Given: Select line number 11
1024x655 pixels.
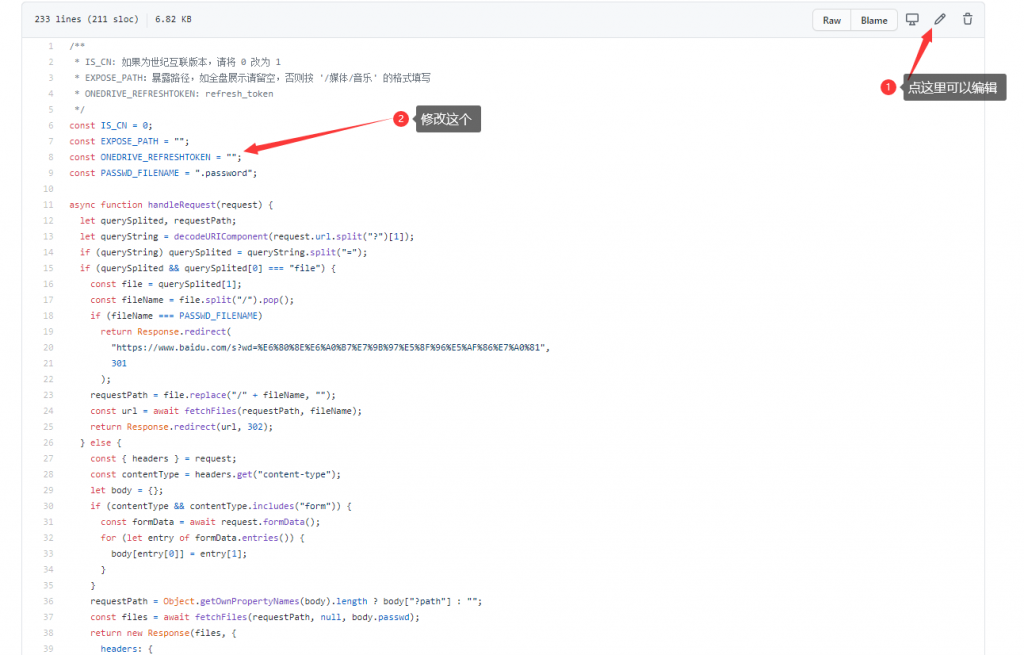Looking at the screenshot, I should pos(48,204).
